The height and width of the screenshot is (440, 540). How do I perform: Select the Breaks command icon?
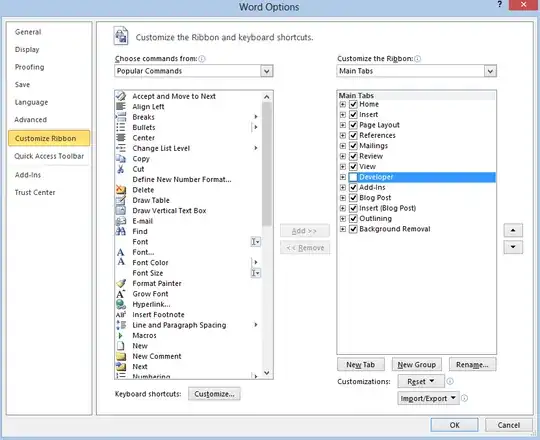point(121,117)
